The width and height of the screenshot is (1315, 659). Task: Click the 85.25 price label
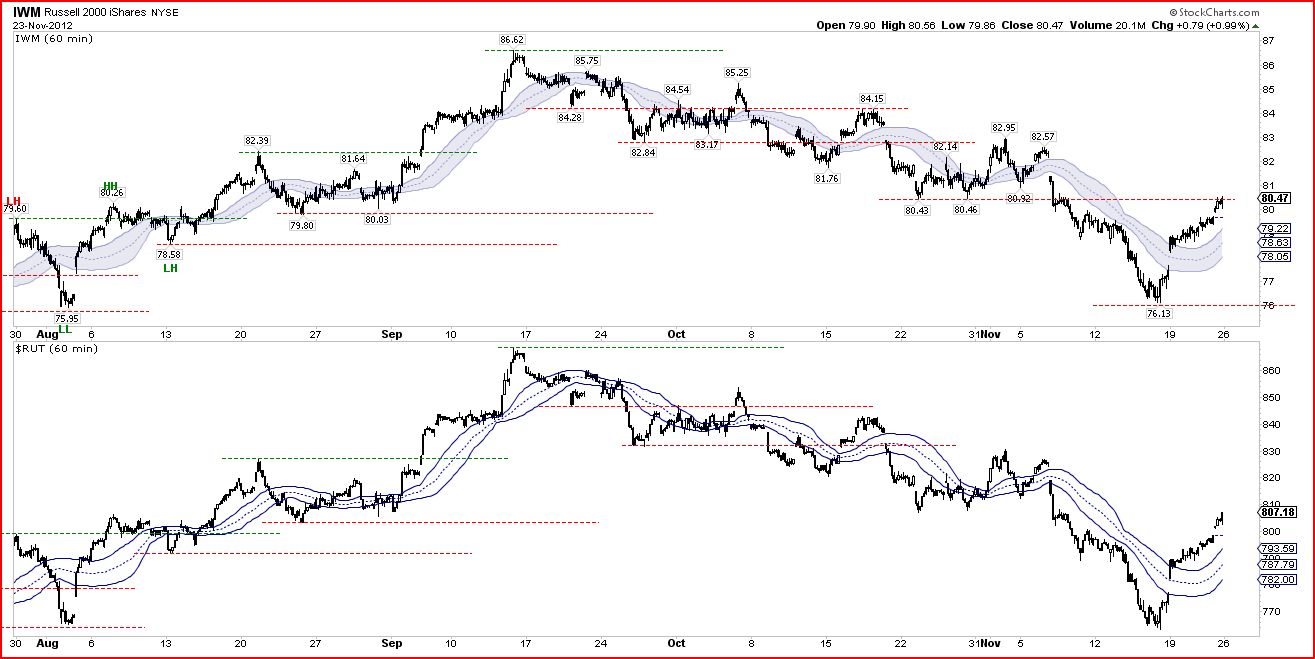coord(737,72)
